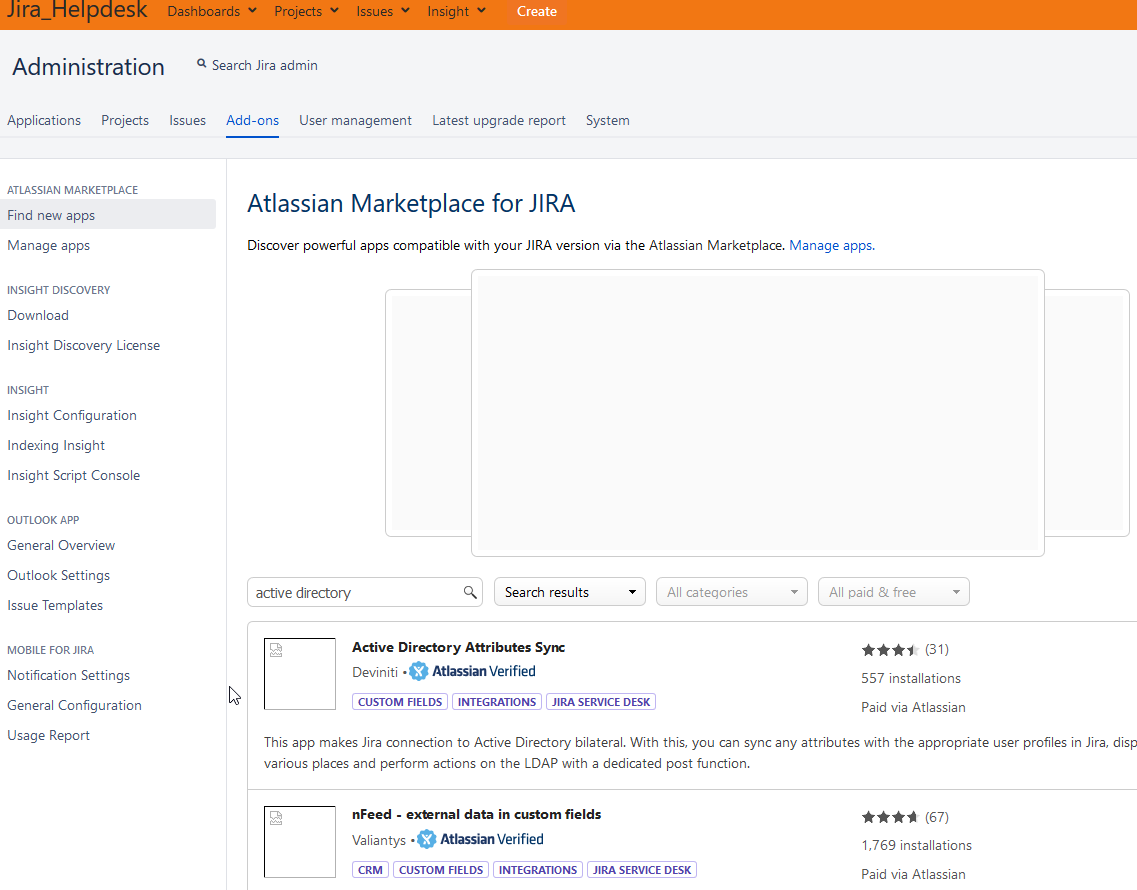Open nFeed app logo thumbnail
The height and width of the screenshot is (890, 1137).
[x=299, y=841]
